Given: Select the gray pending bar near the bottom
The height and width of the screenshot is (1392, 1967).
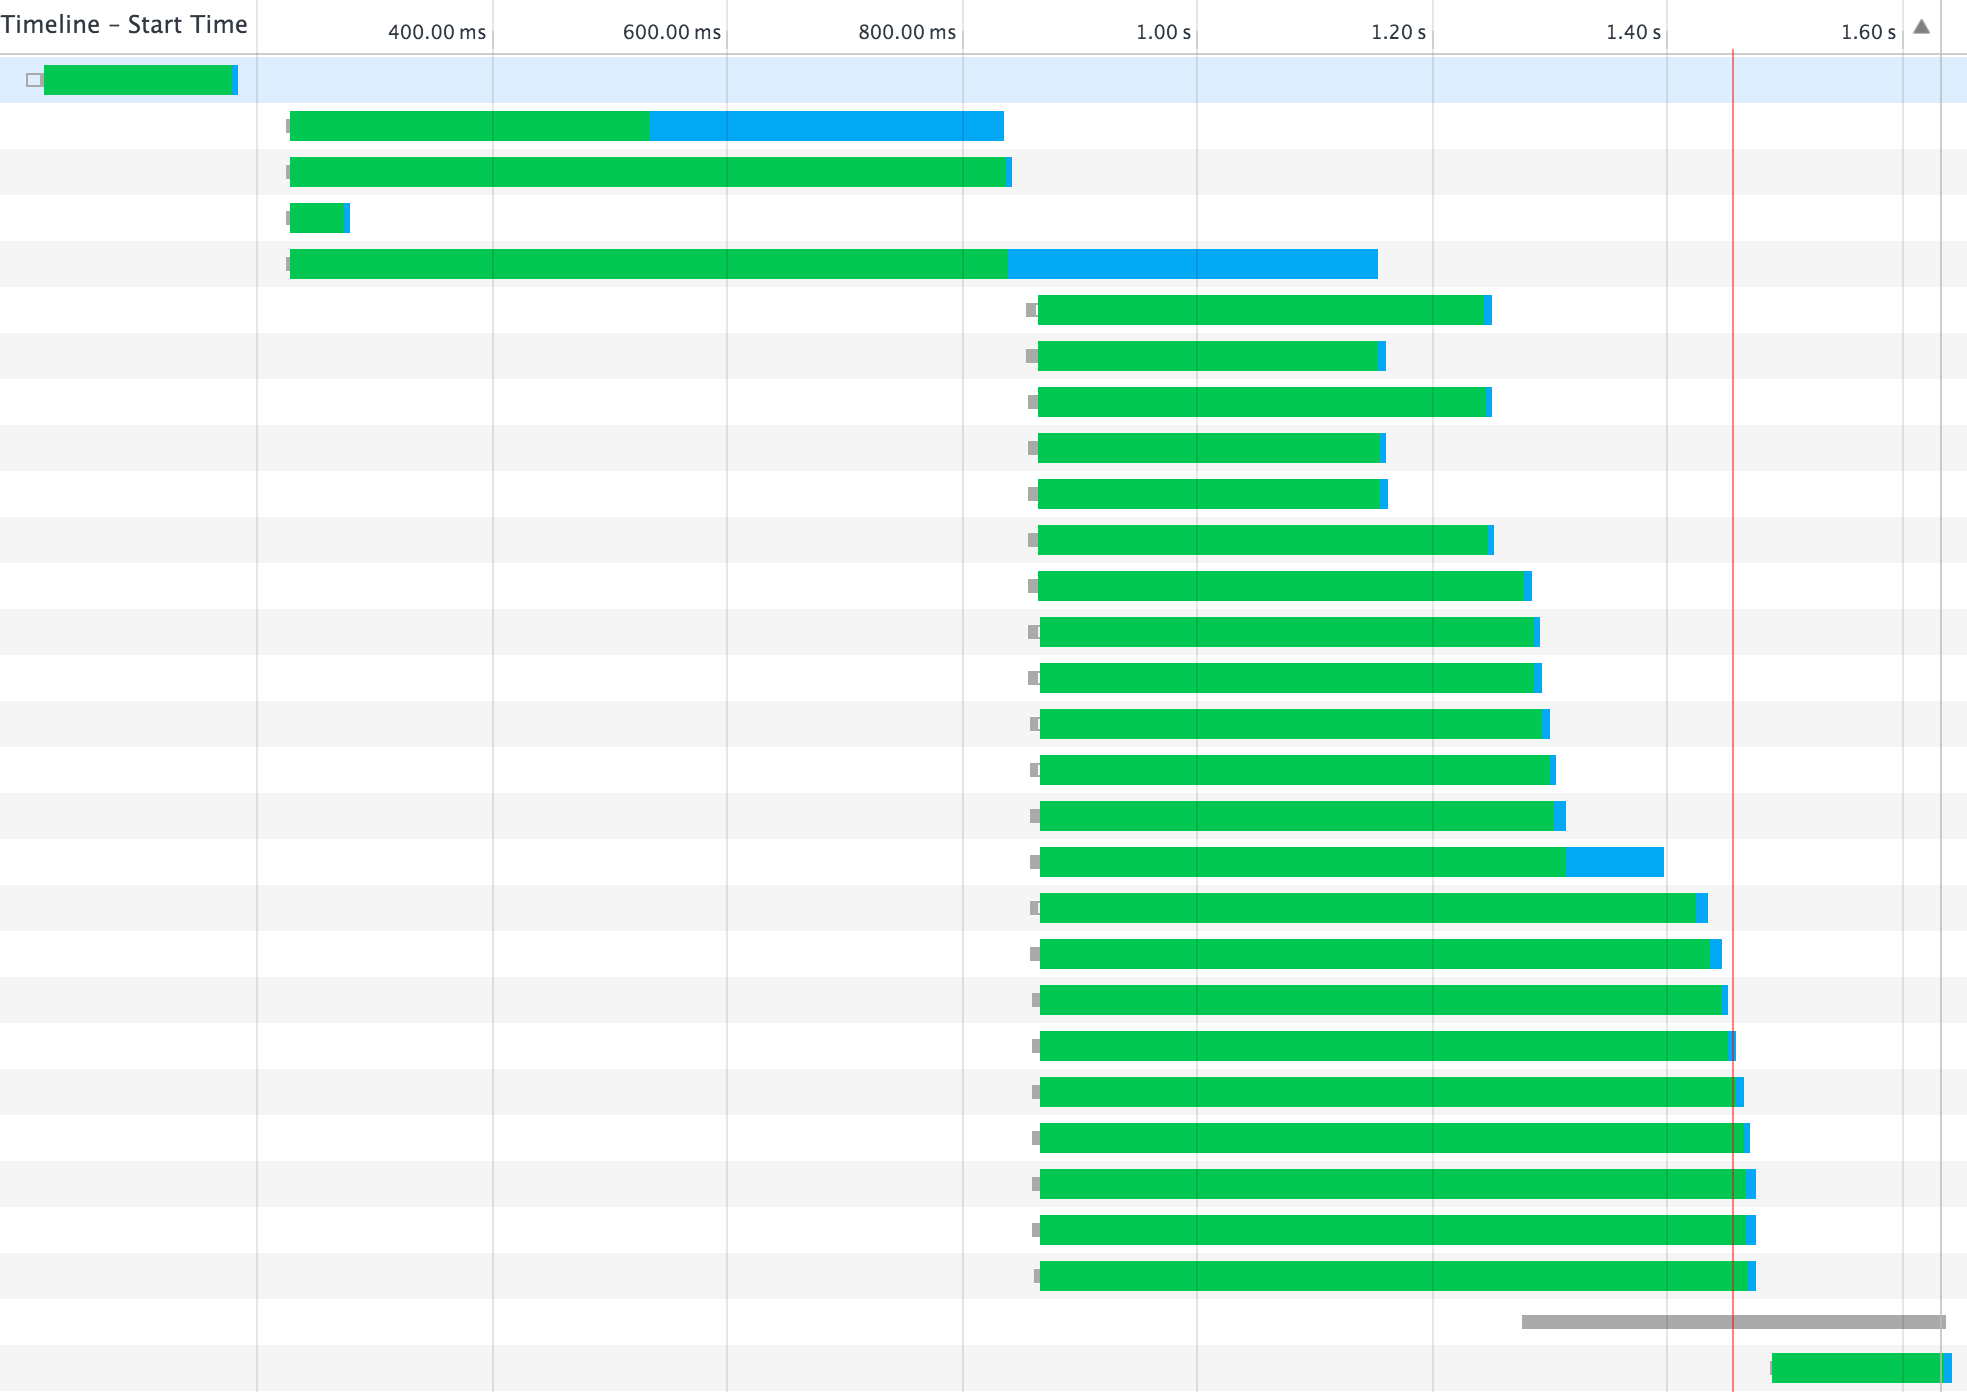Looking at the screenshot, I should [x=1733, y=1322].
